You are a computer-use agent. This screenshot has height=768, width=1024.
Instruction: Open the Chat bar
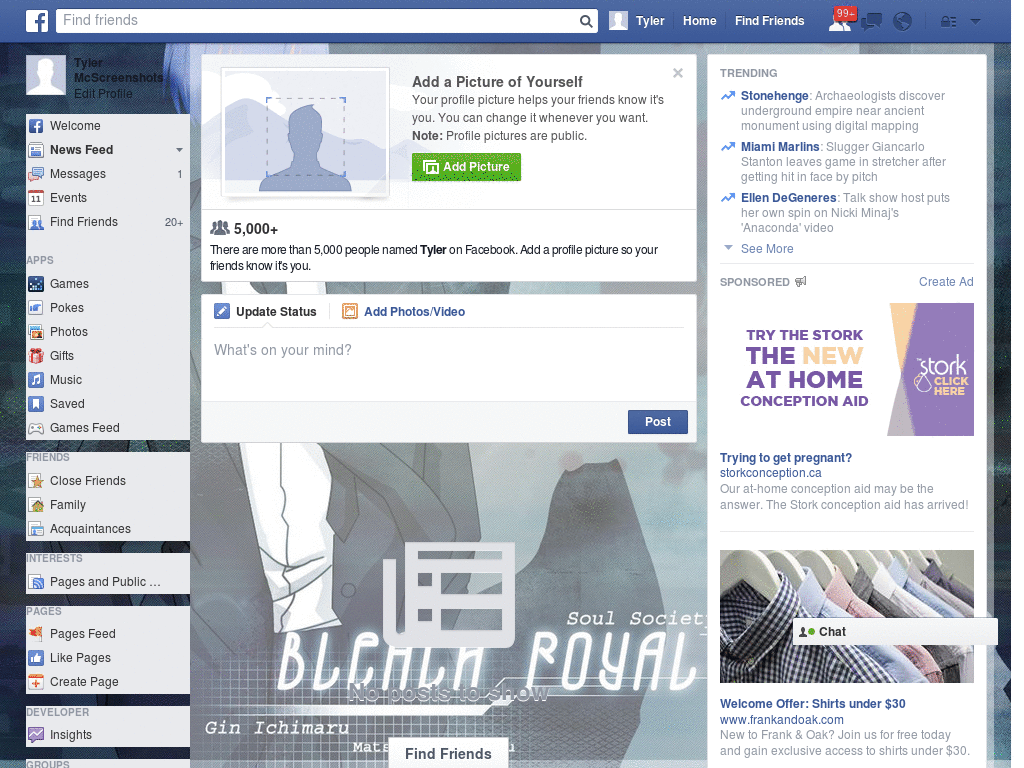point(895,632)
